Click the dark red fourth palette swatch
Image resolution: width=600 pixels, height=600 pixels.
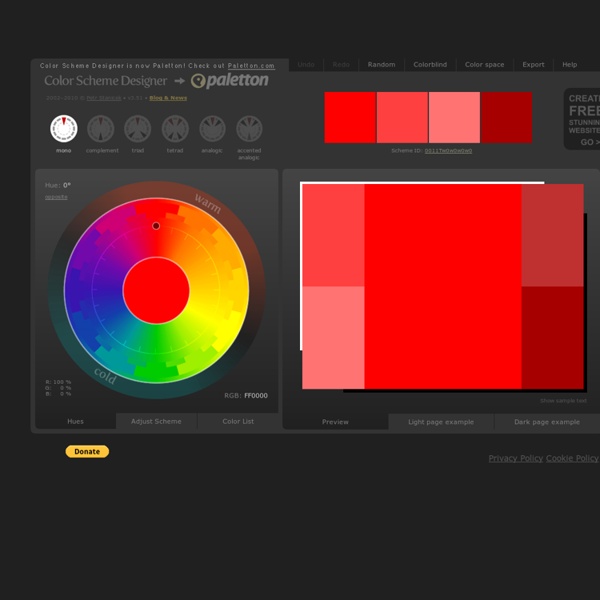(507, 117)
